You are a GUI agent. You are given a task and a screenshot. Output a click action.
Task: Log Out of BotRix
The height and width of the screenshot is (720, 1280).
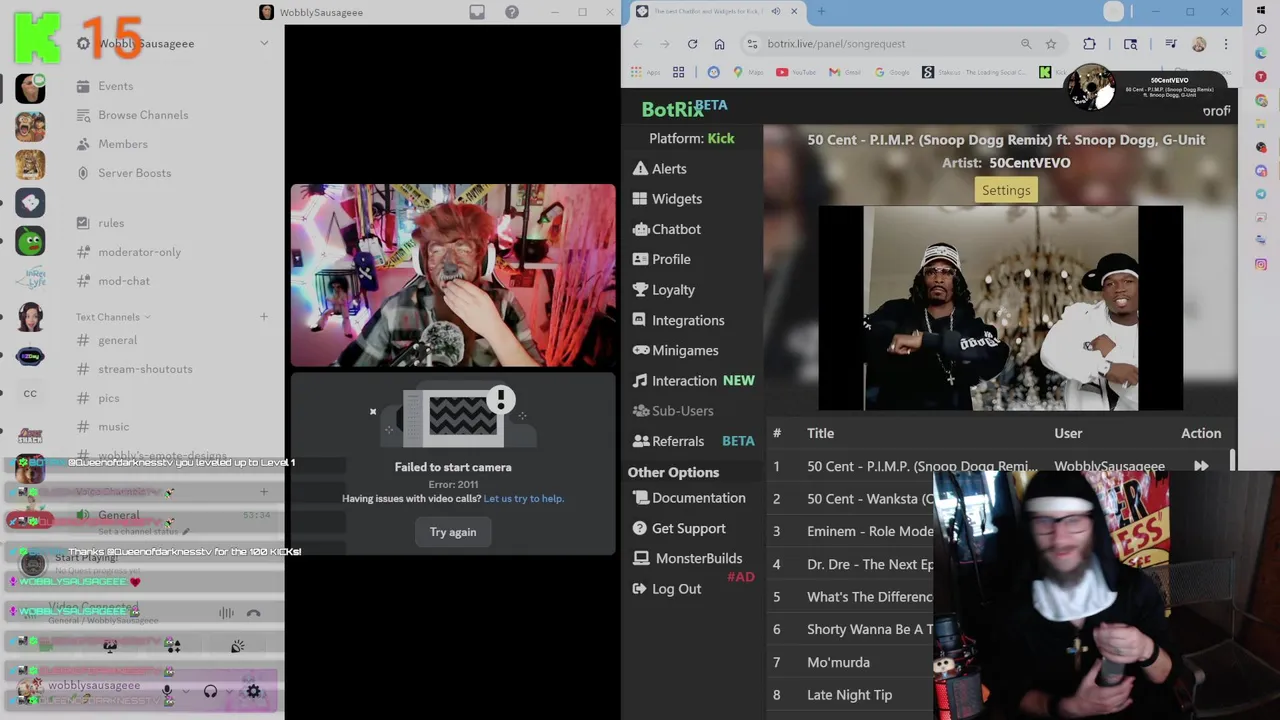tap(667, 589)
